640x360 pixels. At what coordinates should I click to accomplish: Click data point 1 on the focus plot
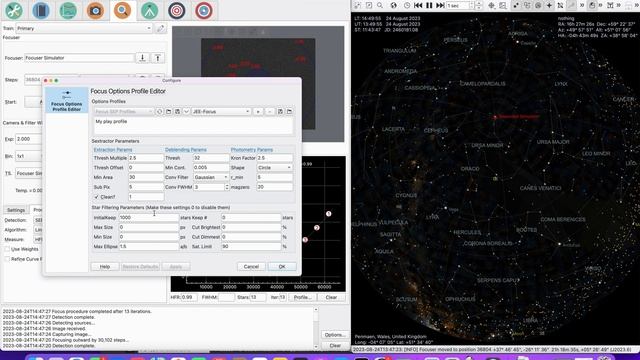click(x=329, y=214)
